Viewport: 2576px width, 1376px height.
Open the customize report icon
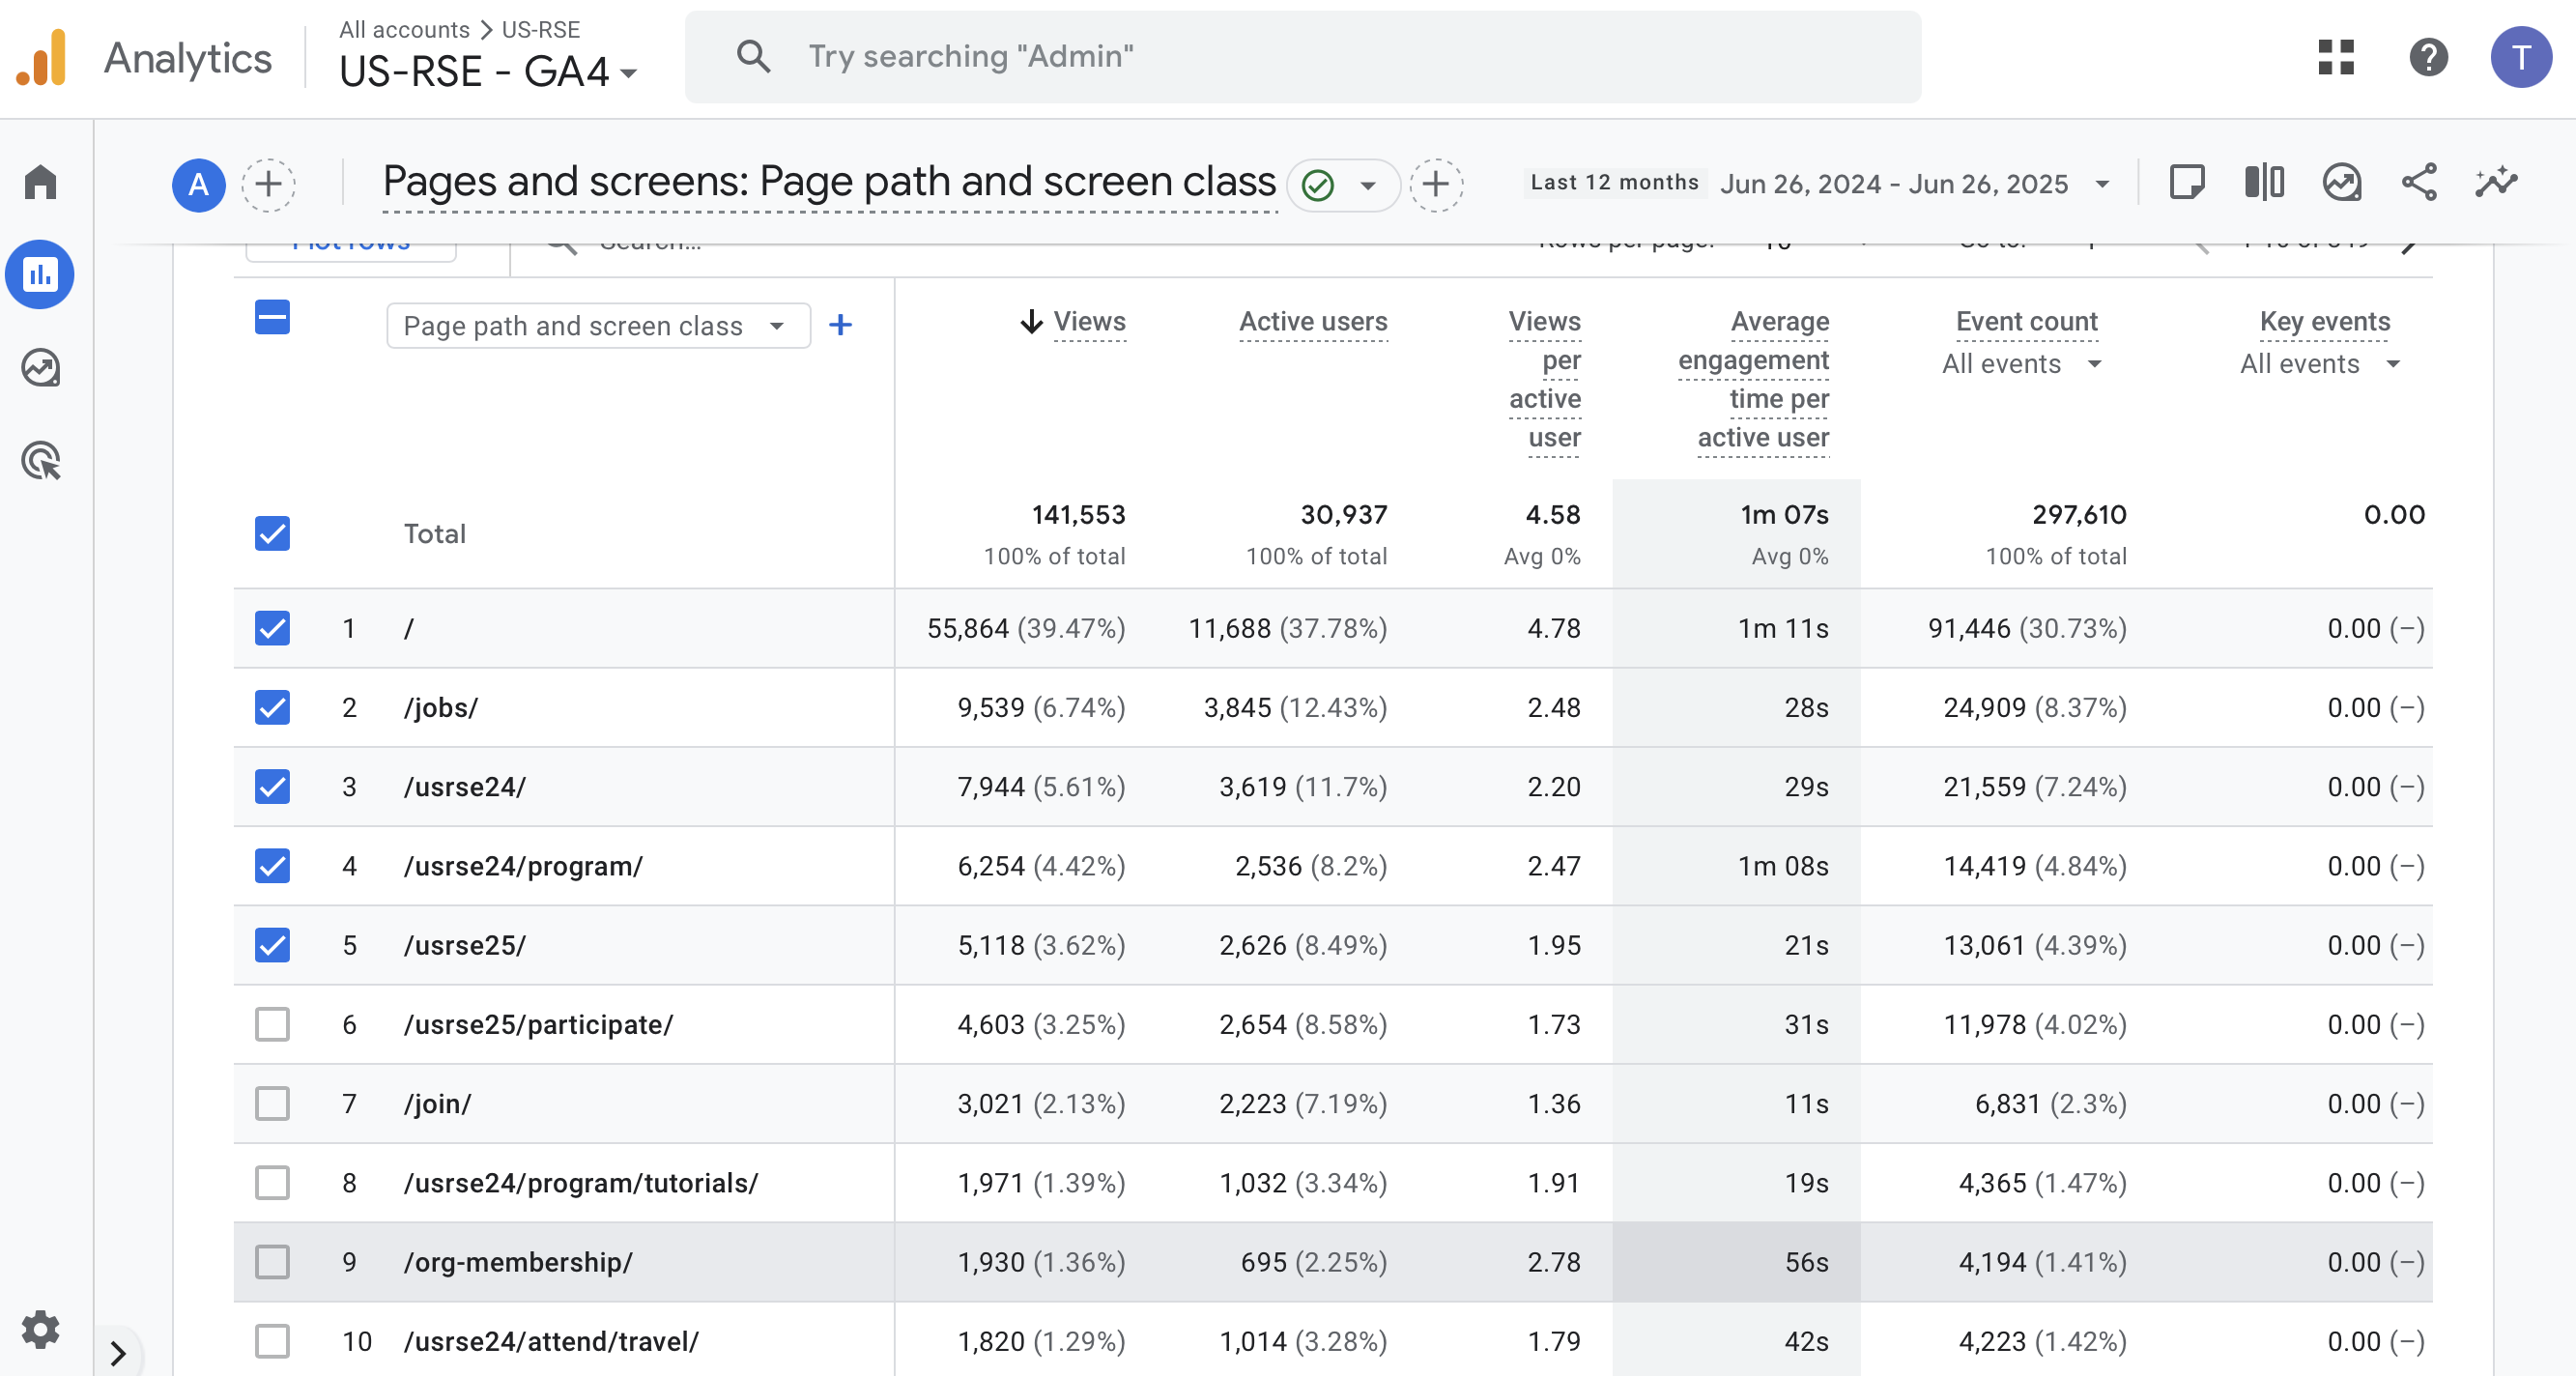[2342, 183]
